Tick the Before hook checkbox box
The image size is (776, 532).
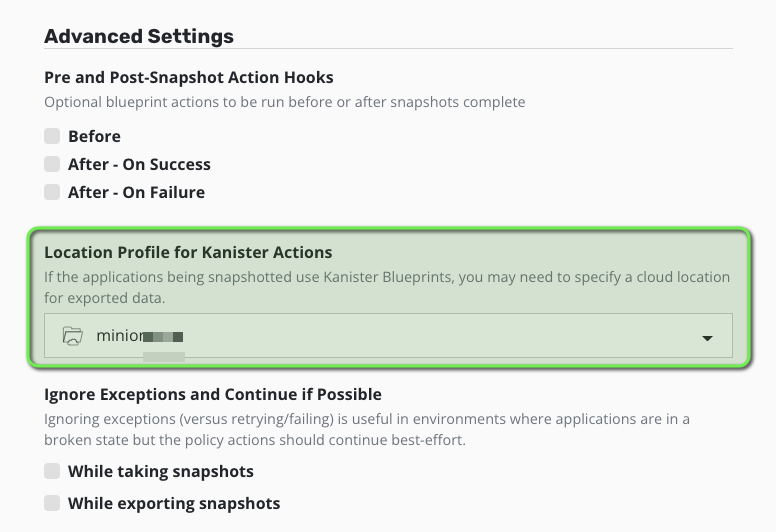pyautogui.click(x=52, y=136)
